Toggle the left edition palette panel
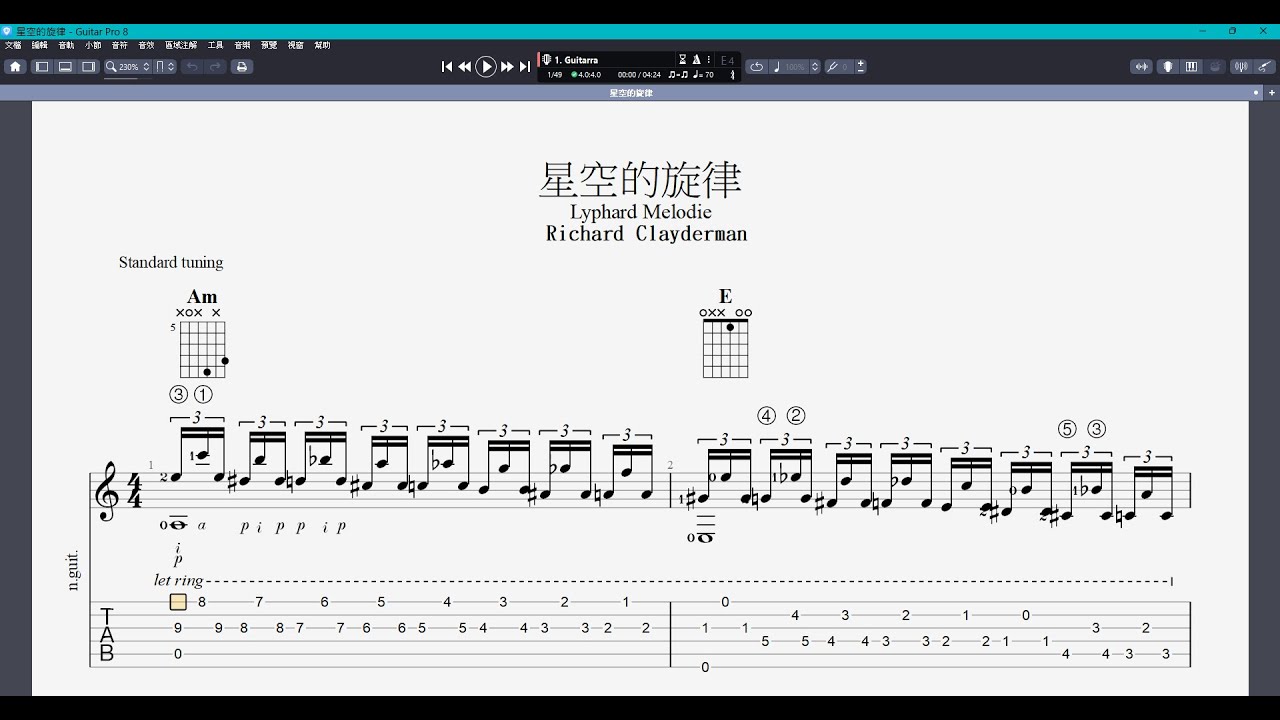Image resolution: width=1280 pixels, height=720 pixels. point(42,67)
